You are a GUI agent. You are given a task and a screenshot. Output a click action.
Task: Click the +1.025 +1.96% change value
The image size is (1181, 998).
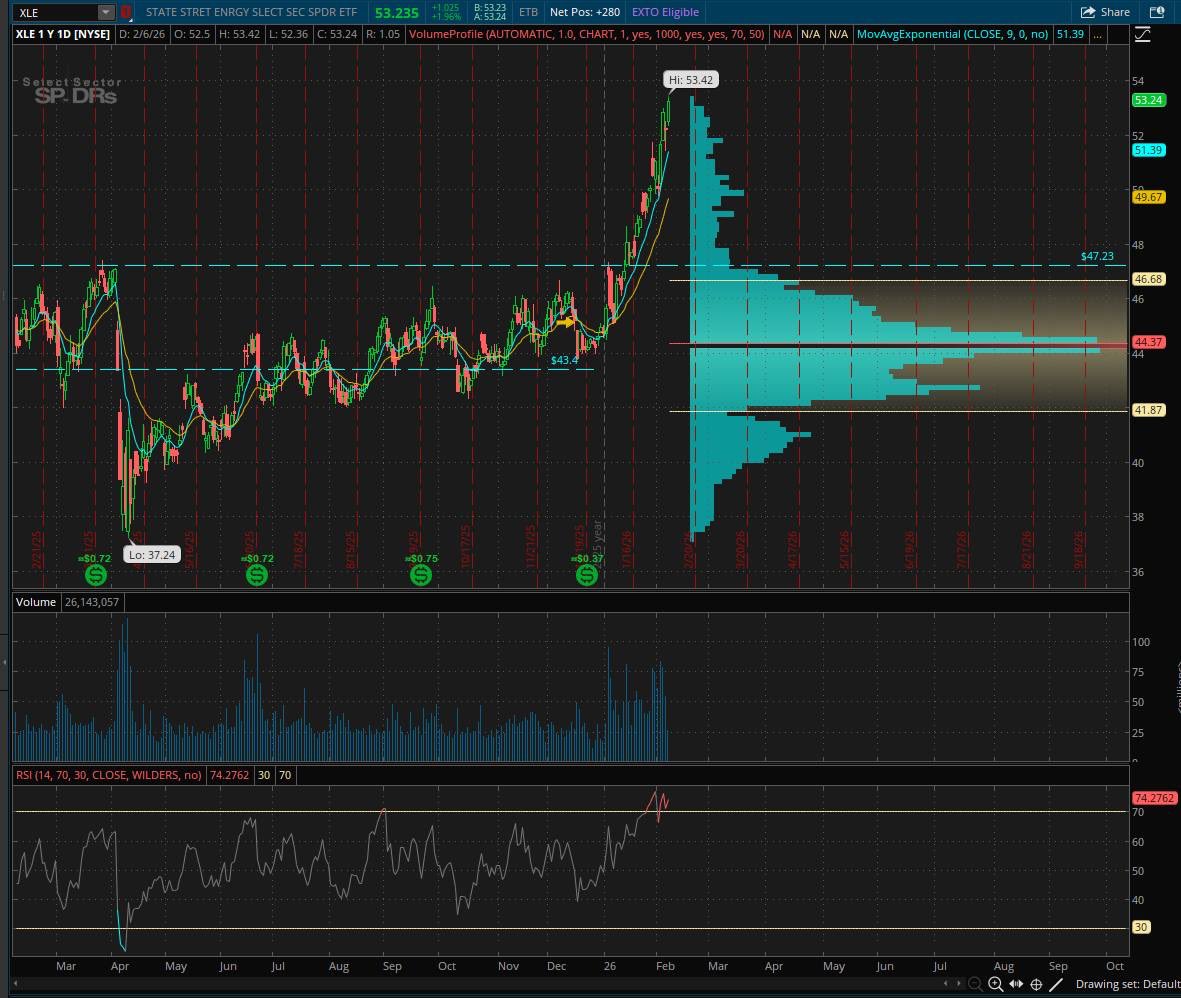coord(445,12)
